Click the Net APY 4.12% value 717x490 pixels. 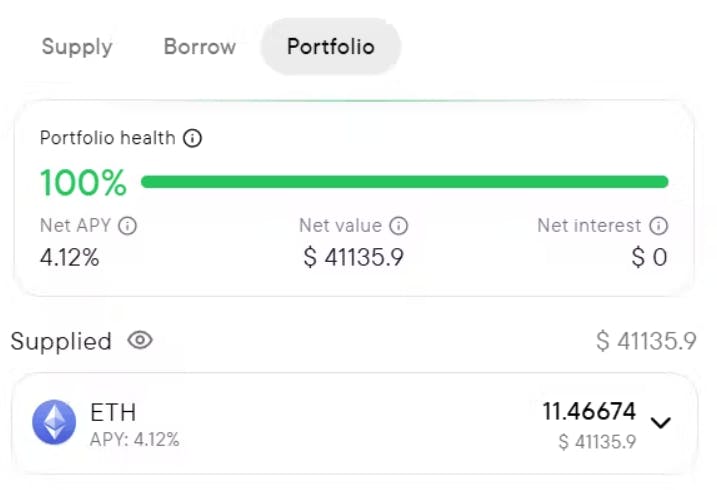(70, 257)
